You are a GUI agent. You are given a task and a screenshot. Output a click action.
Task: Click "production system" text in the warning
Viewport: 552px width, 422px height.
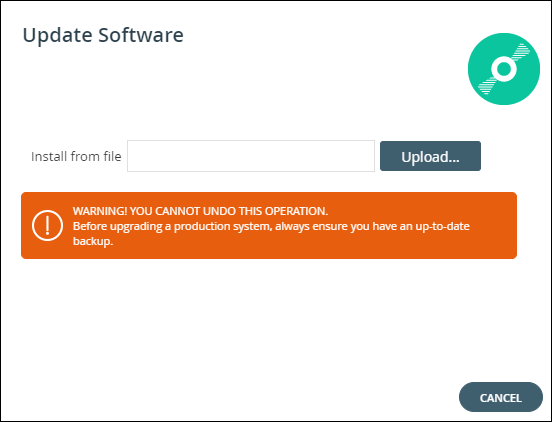(x=223, y=226)
